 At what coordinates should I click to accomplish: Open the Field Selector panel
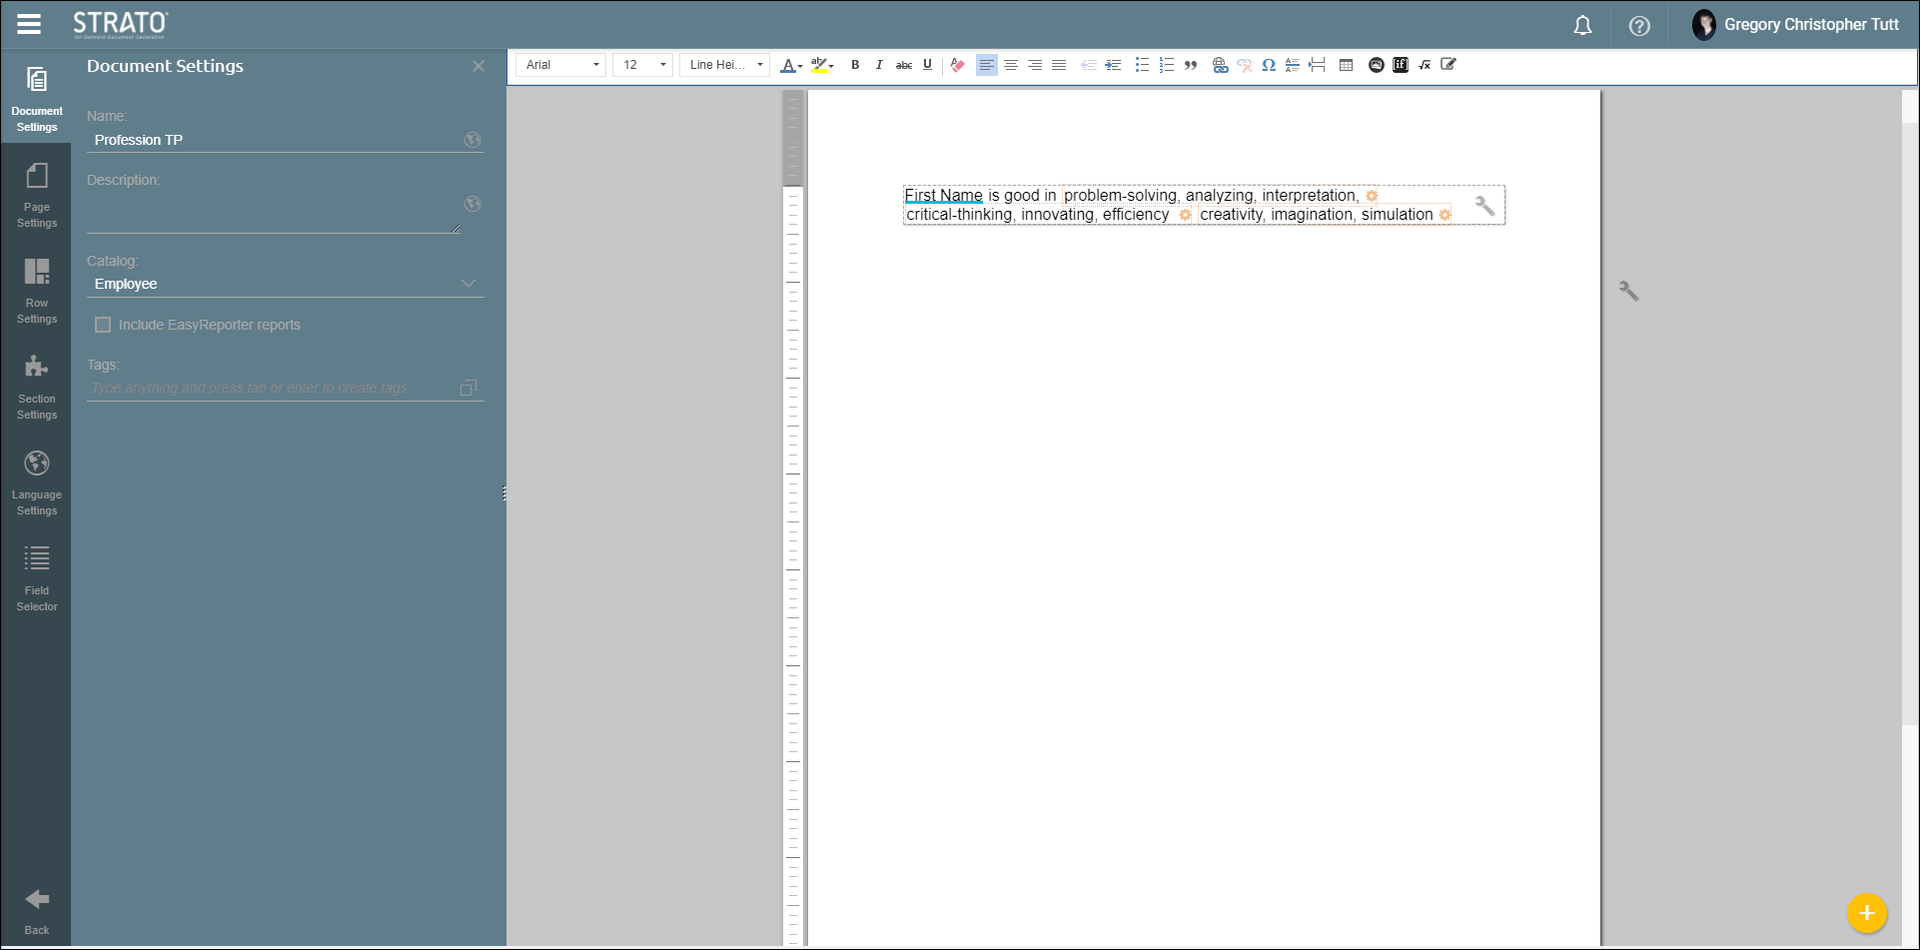(37, 578)
